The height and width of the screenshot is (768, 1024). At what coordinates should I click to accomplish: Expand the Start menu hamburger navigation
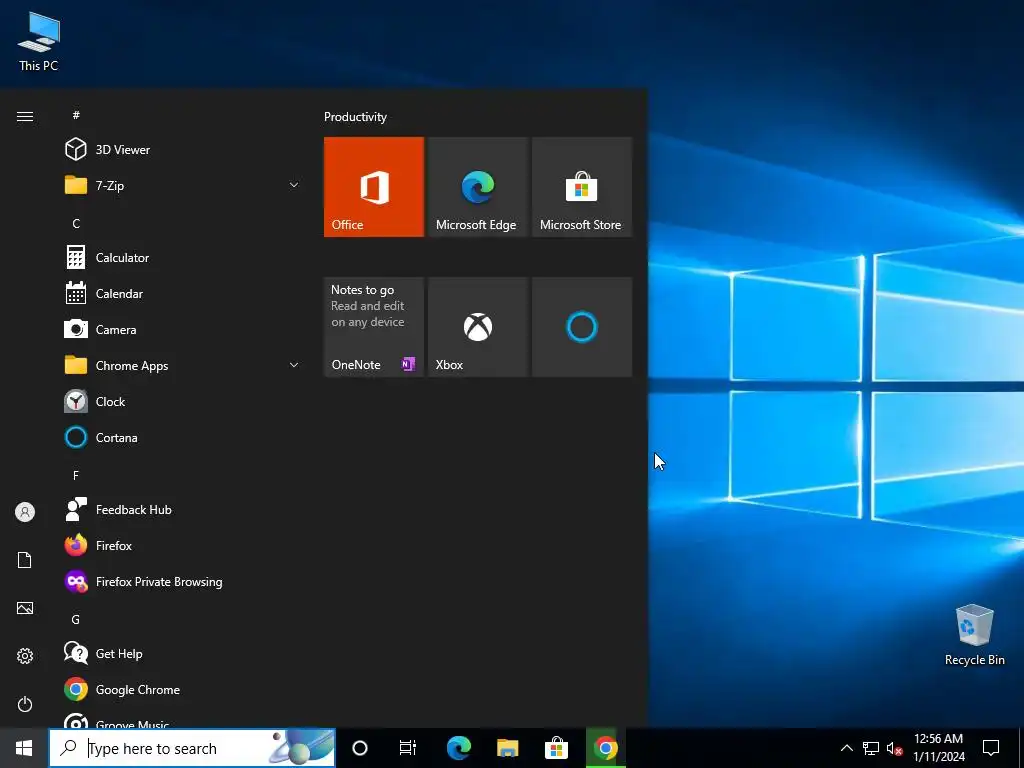pos(25,116)
